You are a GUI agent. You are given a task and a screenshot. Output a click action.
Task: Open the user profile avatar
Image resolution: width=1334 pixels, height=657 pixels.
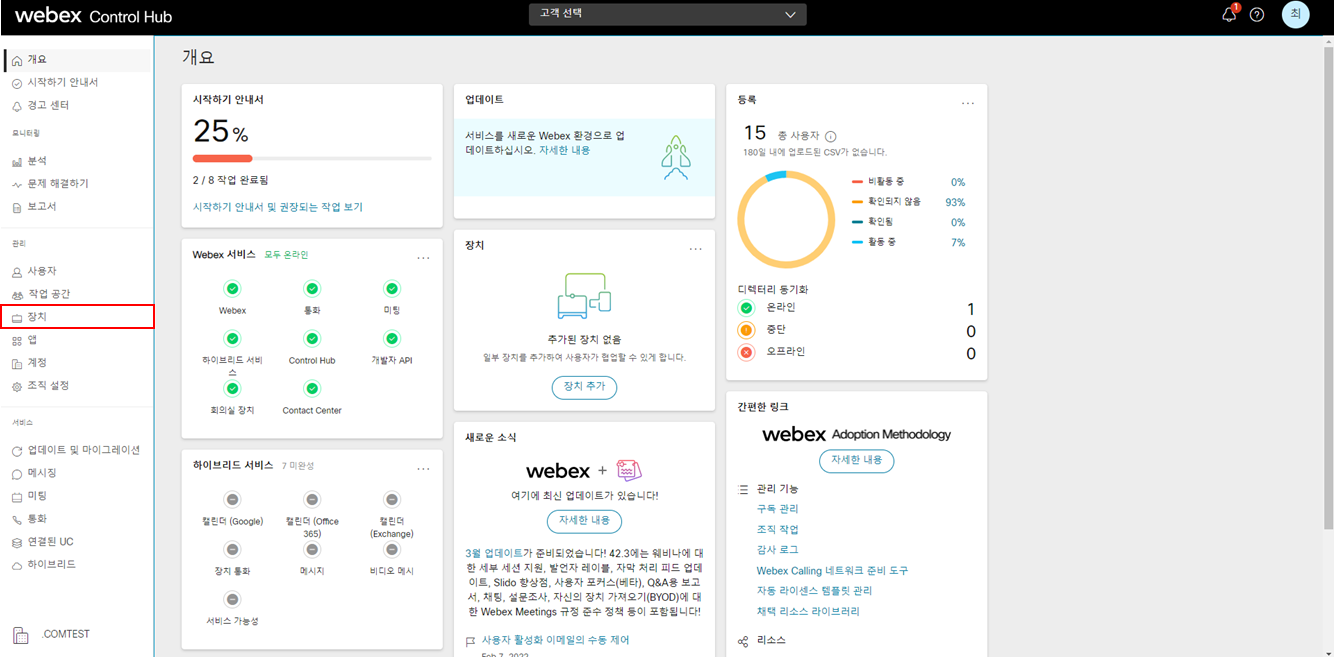[x=1296, y=14]
